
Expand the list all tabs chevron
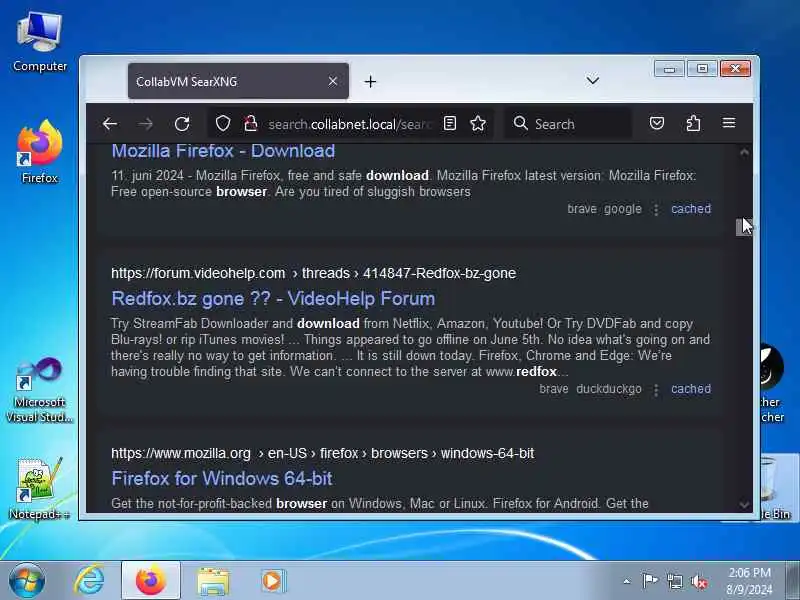pyautogui.click(x=592, y=81)
